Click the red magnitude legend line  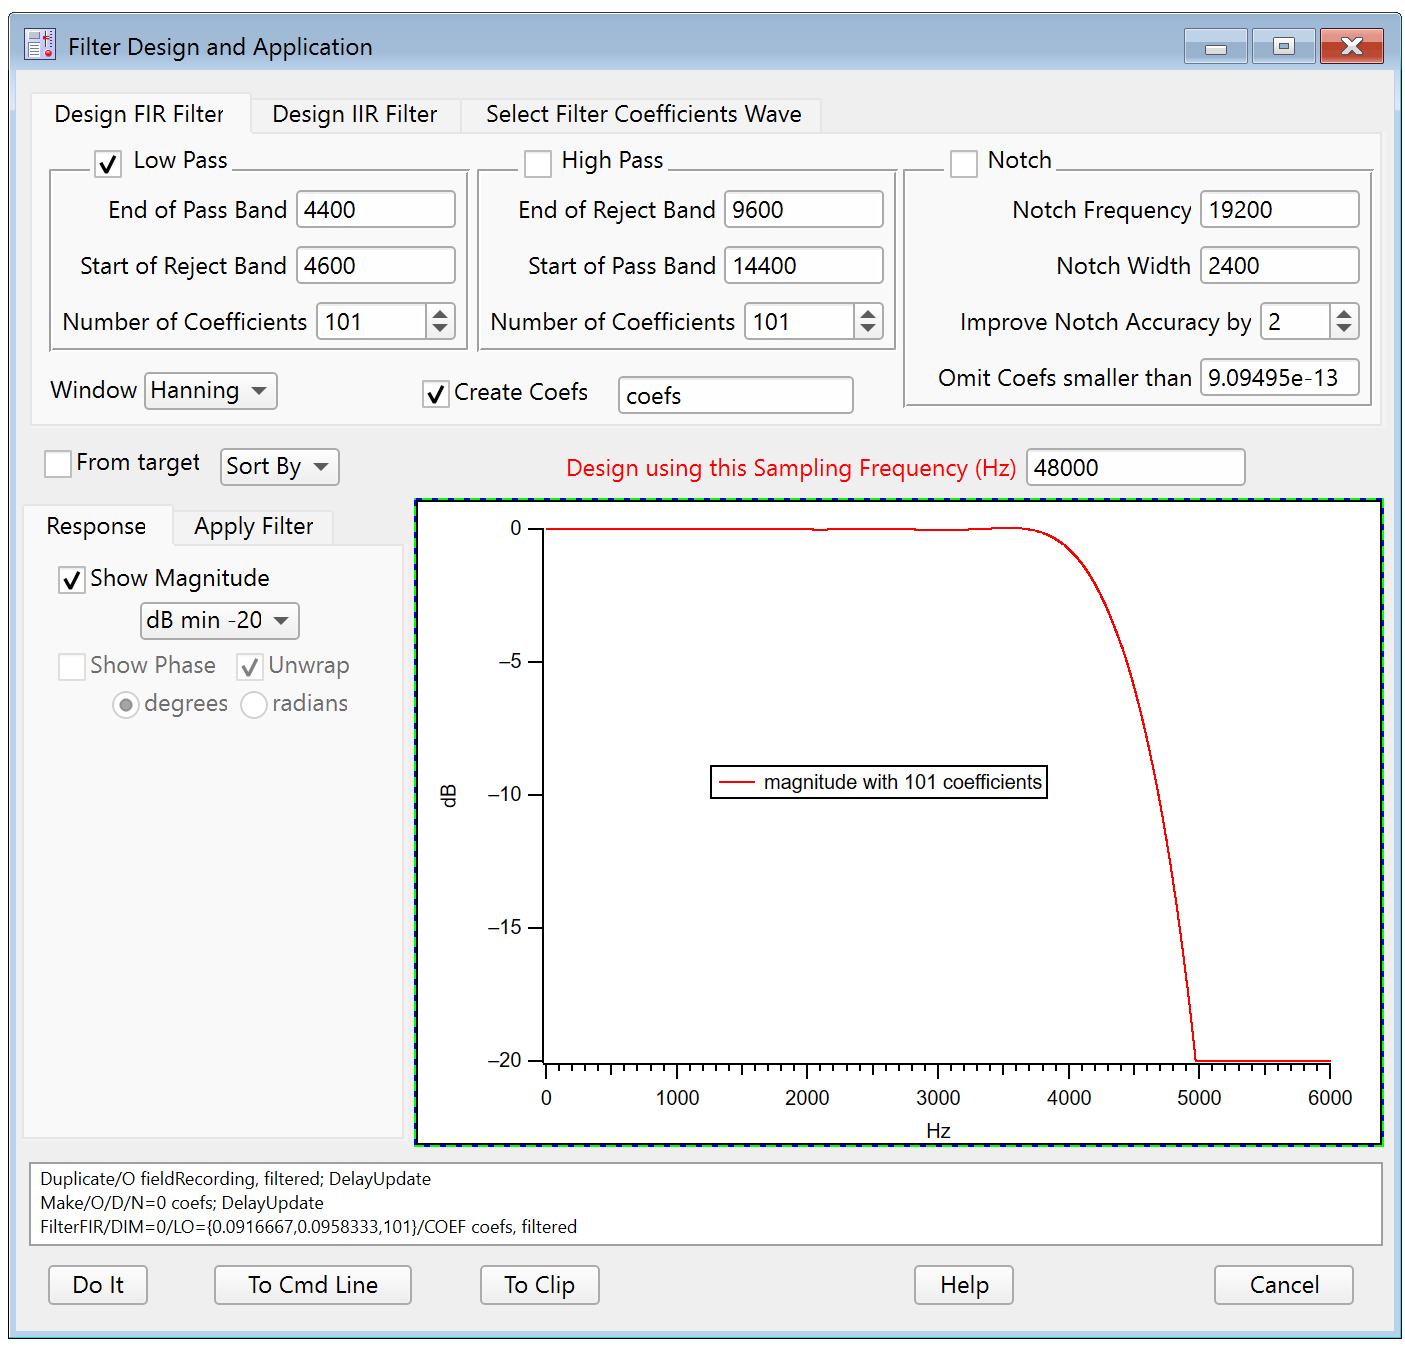[737, 782]
